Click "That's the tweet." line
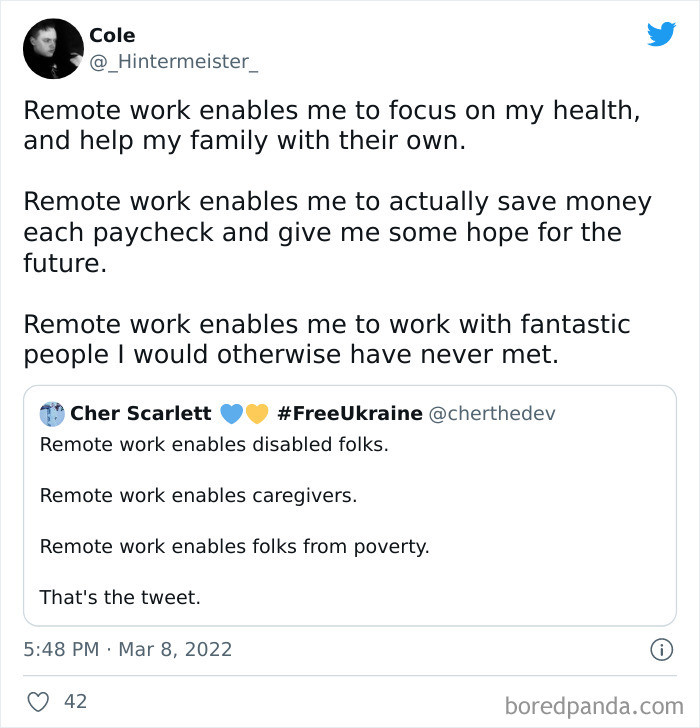The height and width of the screenshot is (728, 700). (120, 598)
